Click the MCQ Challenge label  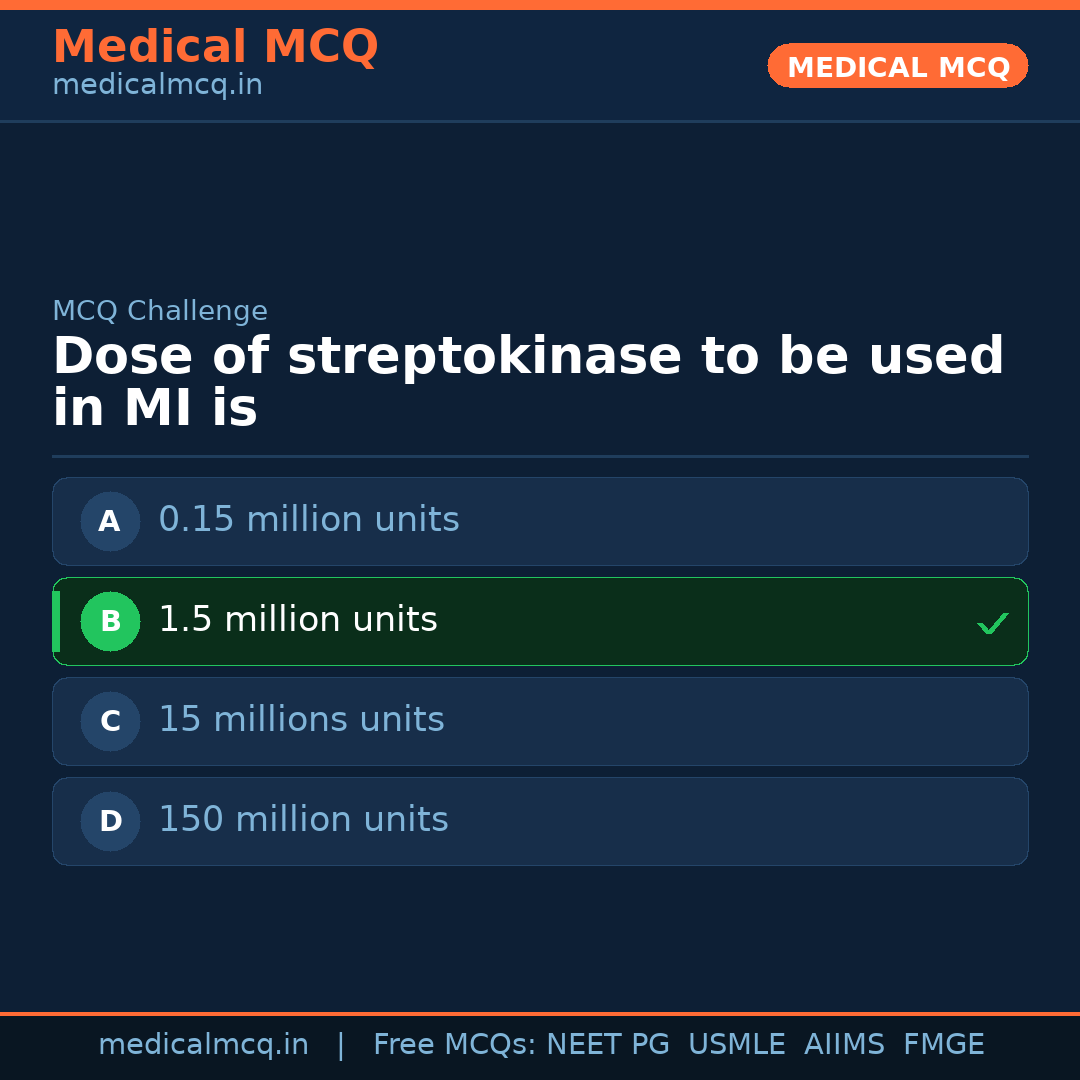(x=160, y=311)
